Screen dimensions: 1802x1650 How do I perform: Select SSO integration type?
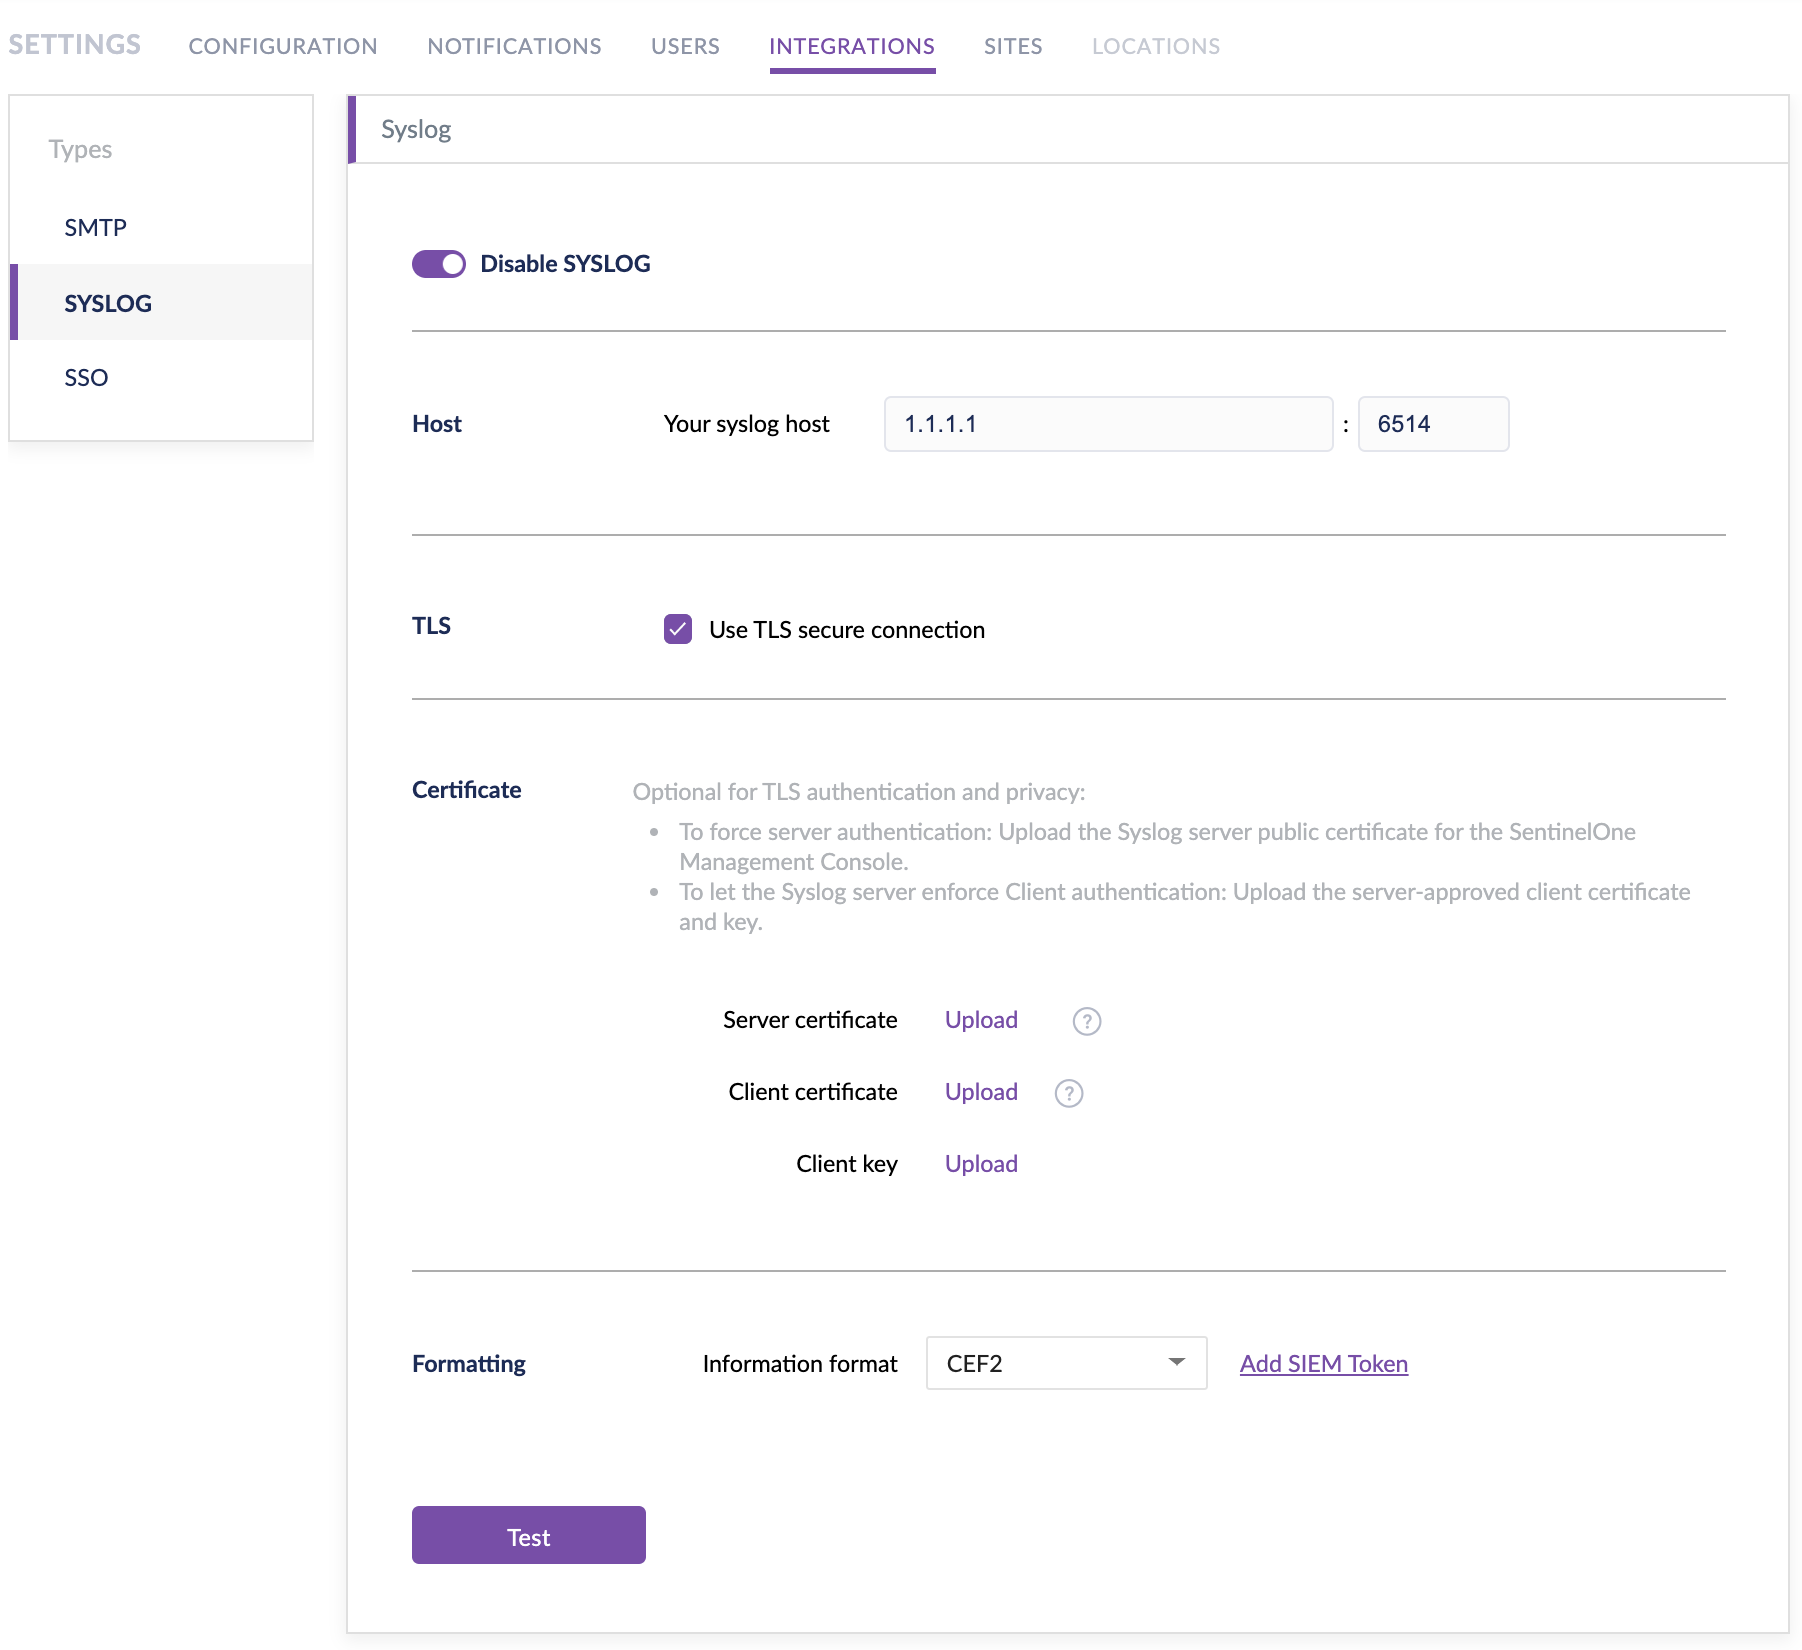tap(161, 378)
